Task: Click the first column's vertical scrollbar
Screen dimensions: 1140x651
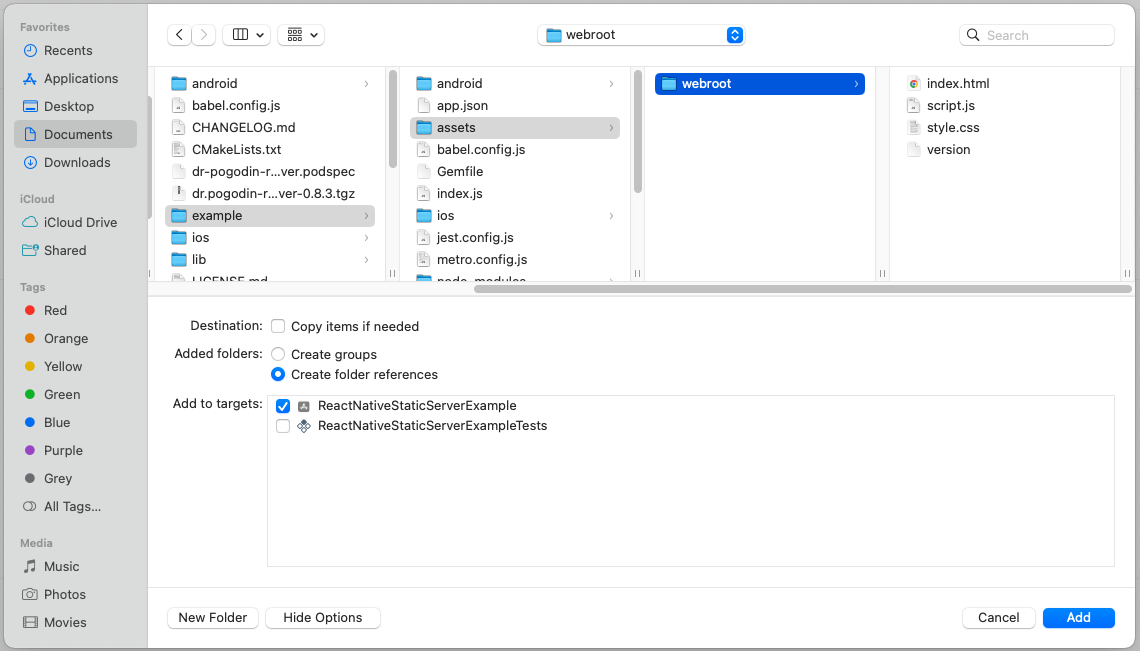Action: point(393,119)
